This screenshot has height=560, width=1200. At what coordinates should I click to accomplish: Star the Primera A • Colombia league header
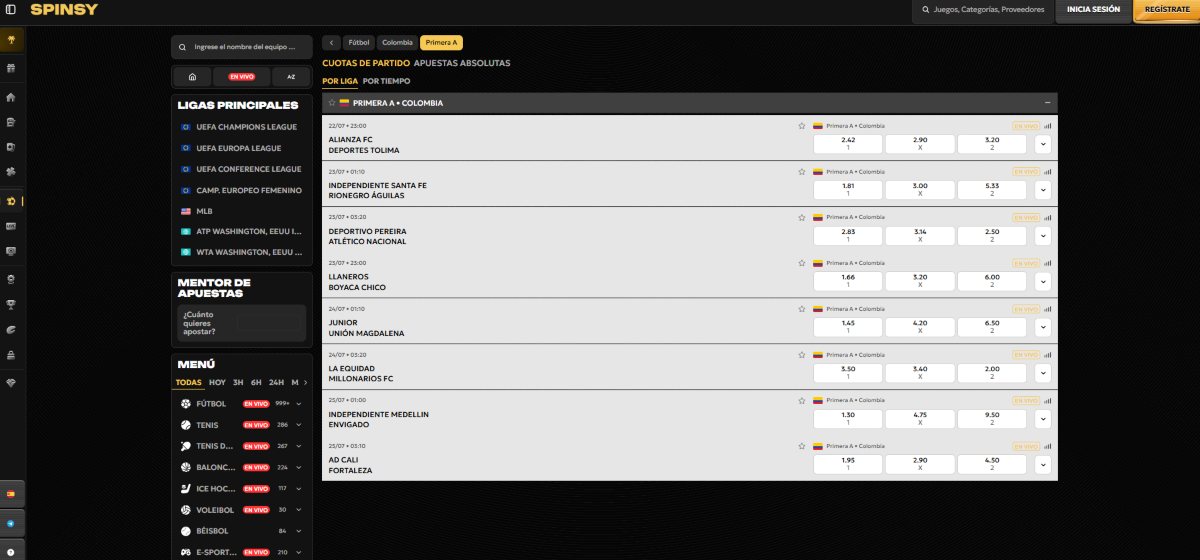[332, 103]
